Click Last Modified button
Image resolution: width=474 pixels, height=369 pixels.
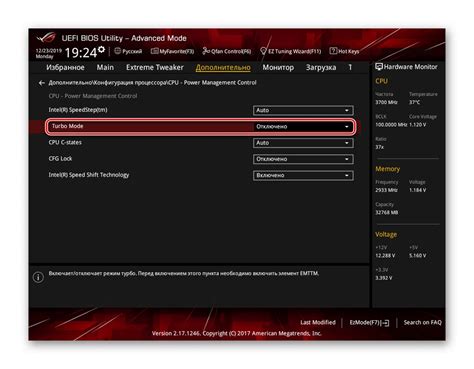[318, 322]
